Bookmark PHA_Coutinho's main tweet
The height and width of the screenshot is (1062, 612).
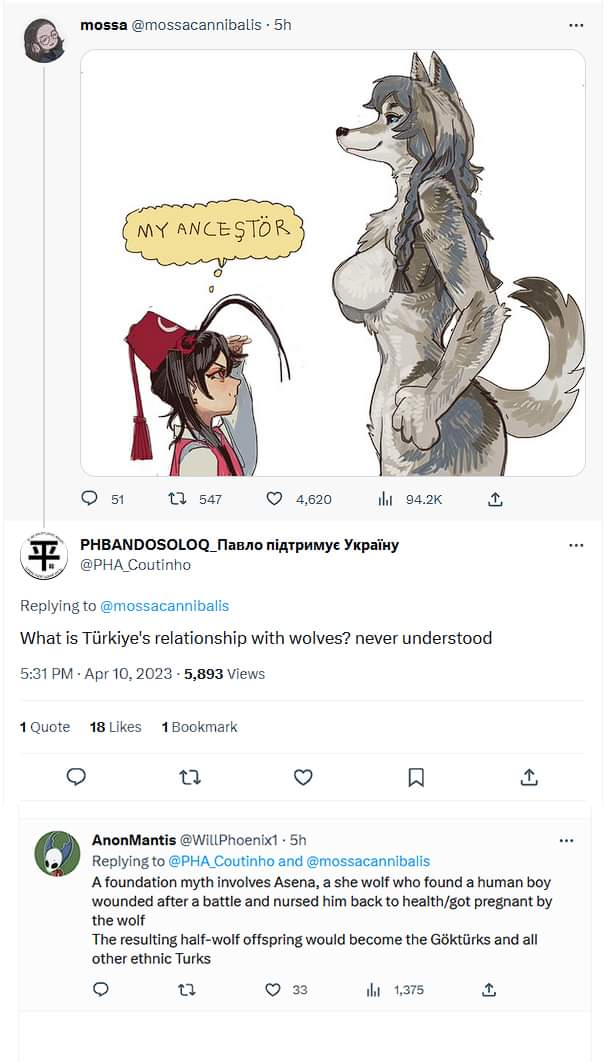pyautogui.click(x=416, y=777)
